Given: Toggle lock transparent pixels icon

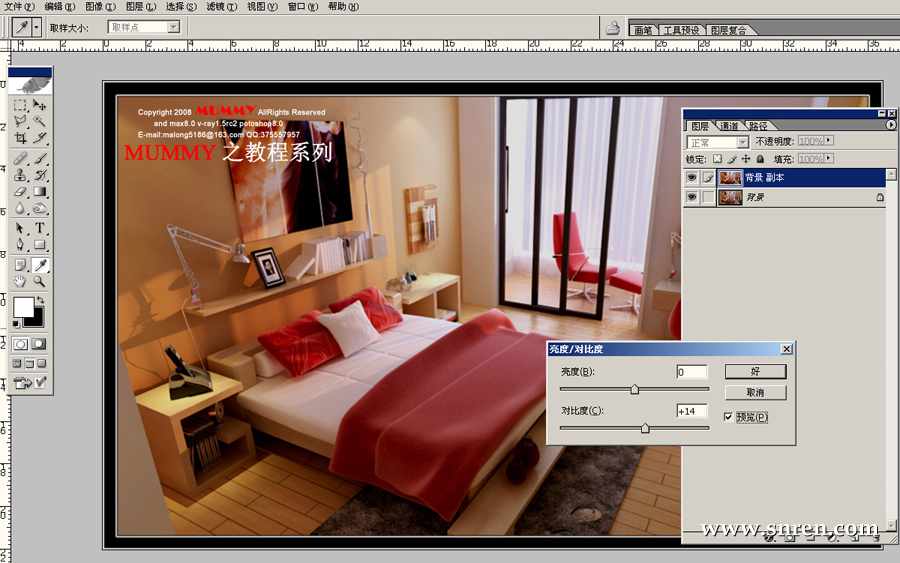Looking at the screenshot, I should [717, 159].
